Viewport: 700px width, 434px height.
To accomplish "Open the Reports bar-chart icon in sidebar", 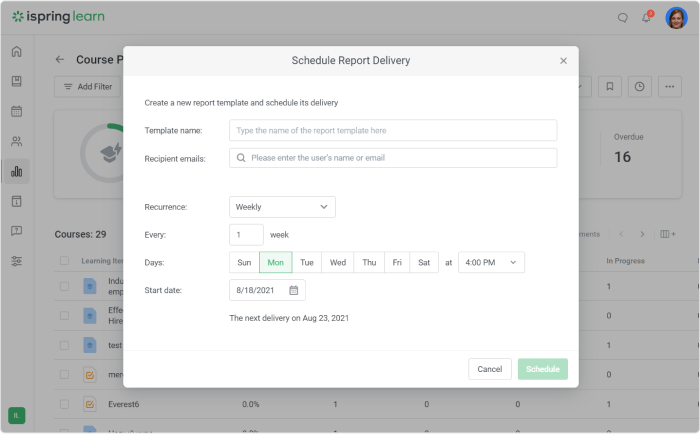I will click(17, 171).
